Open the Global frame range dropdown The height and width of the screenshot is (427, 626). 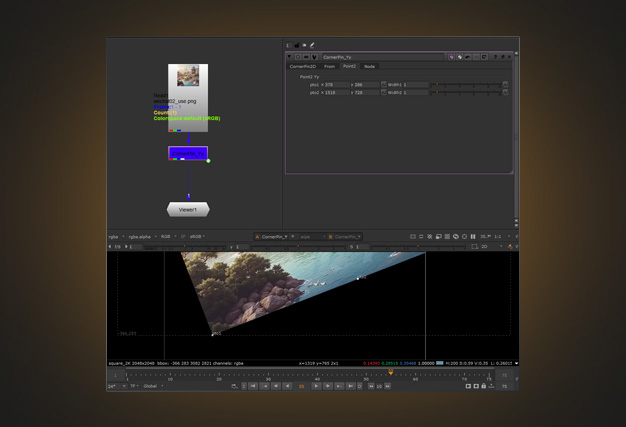point(152,386)
